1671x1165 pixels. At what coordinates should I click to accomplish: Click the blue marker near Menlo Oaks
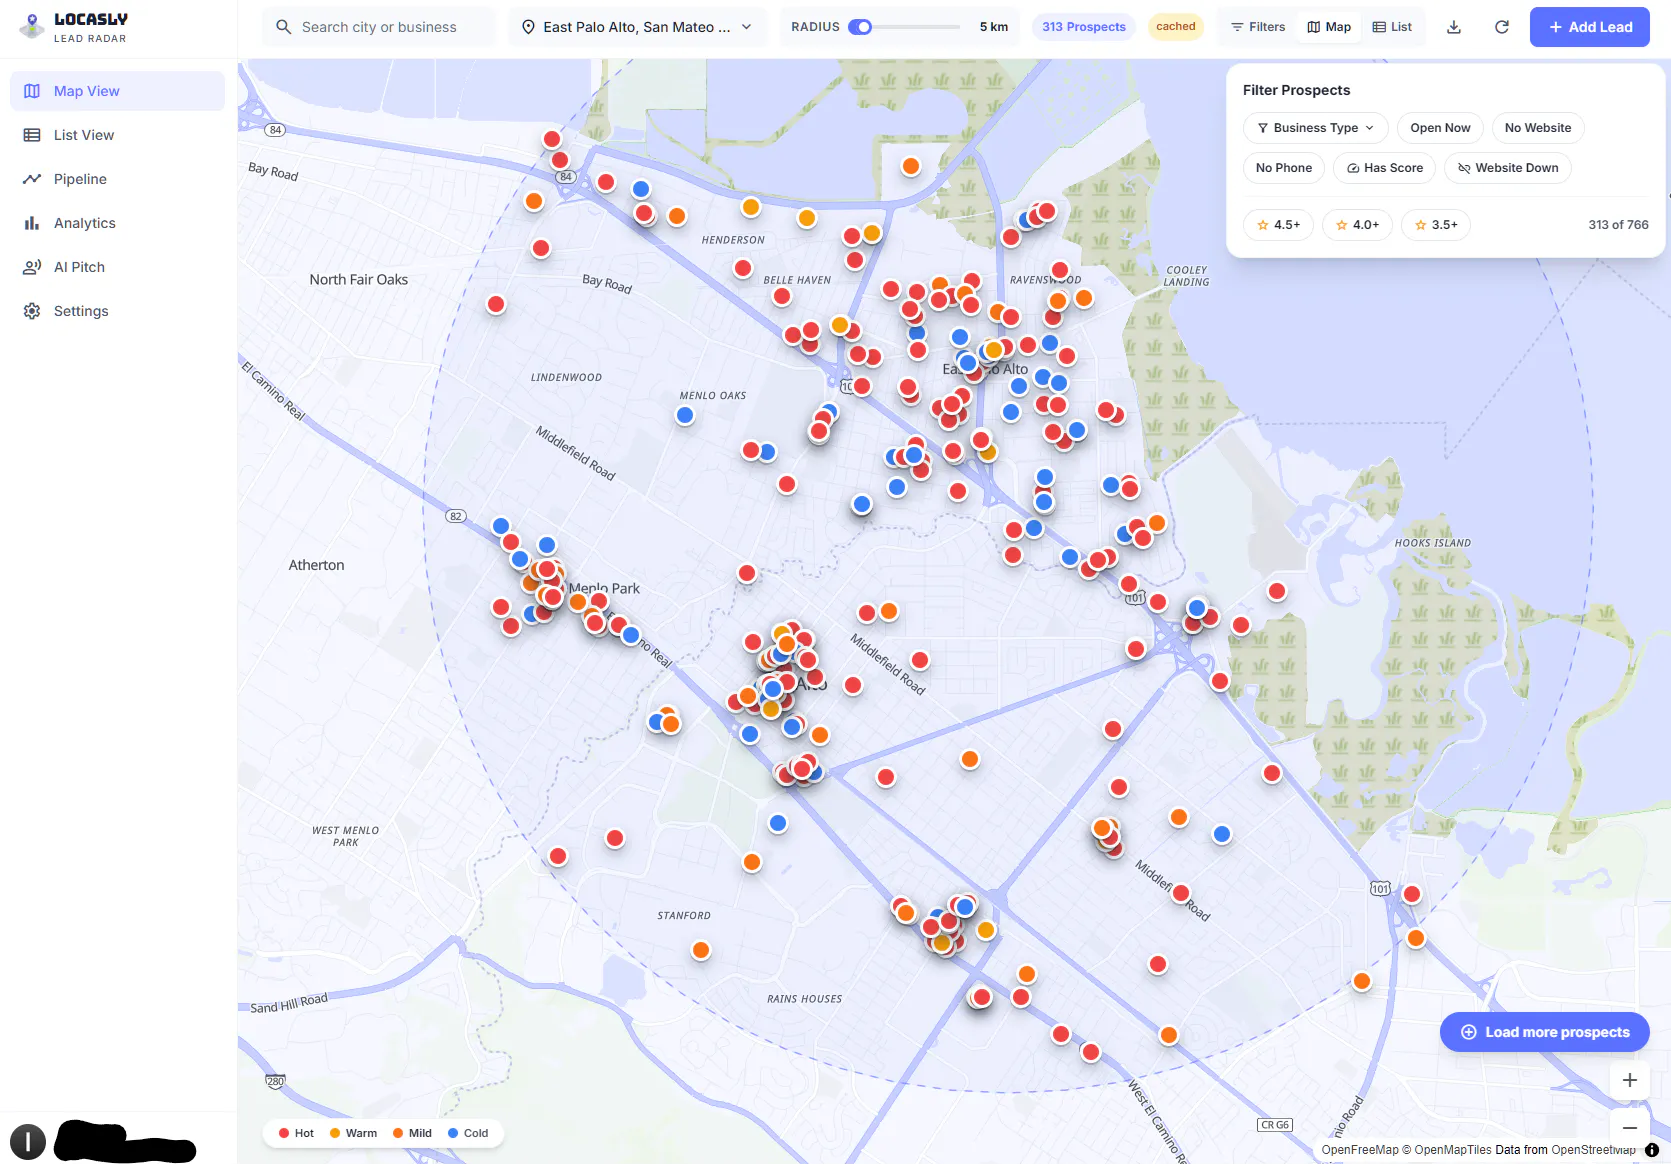tap(685, 415)
